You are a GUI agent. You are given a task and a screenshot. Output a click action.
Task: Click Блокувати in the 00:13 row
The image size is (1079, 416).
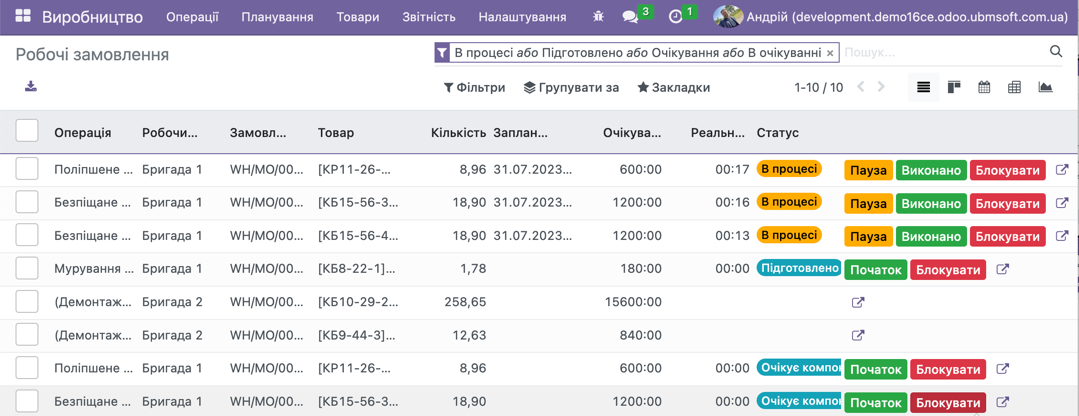click(1008, 236)
